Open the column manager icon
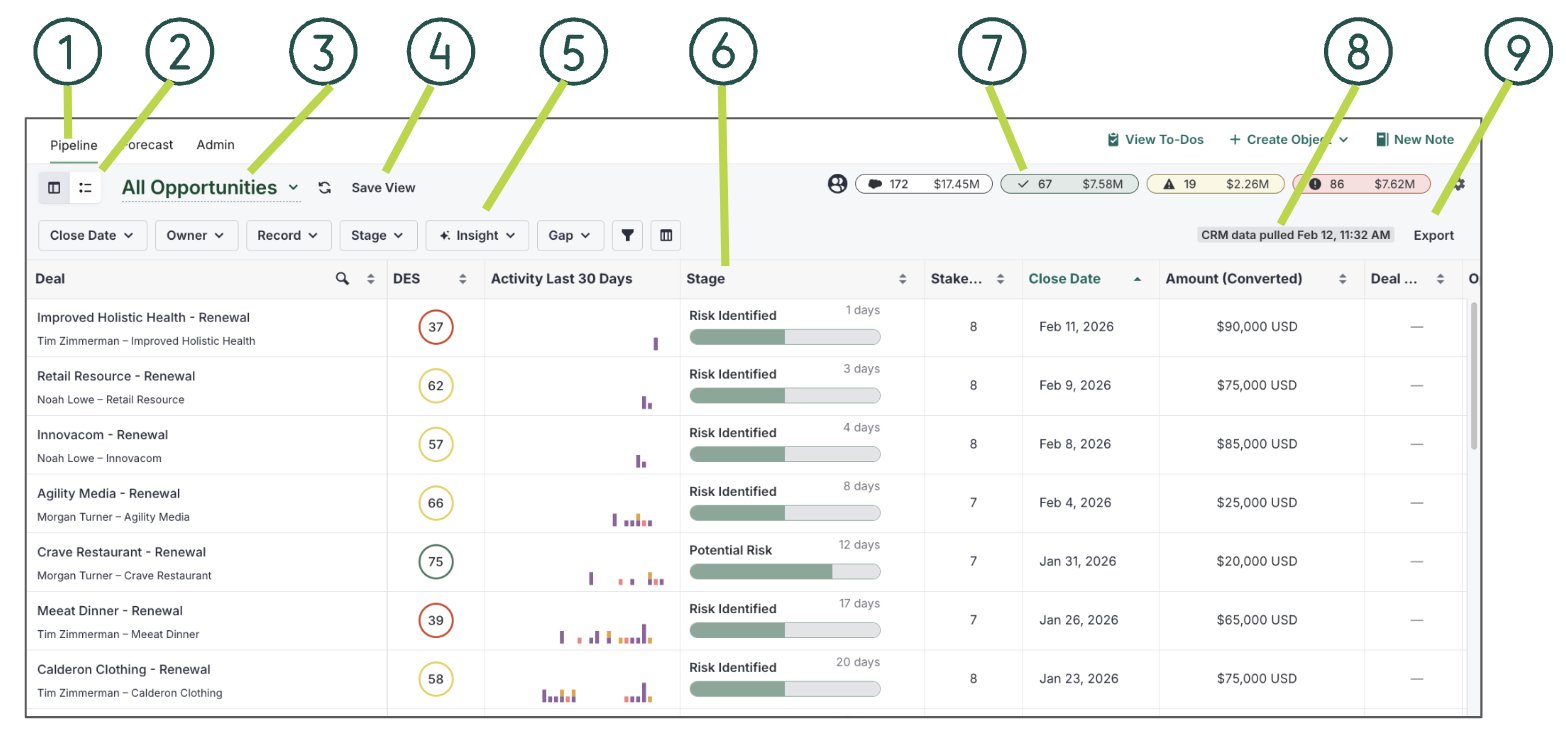Image resolution: width=1566 pixels, height=730 pixels. (666, 235)
